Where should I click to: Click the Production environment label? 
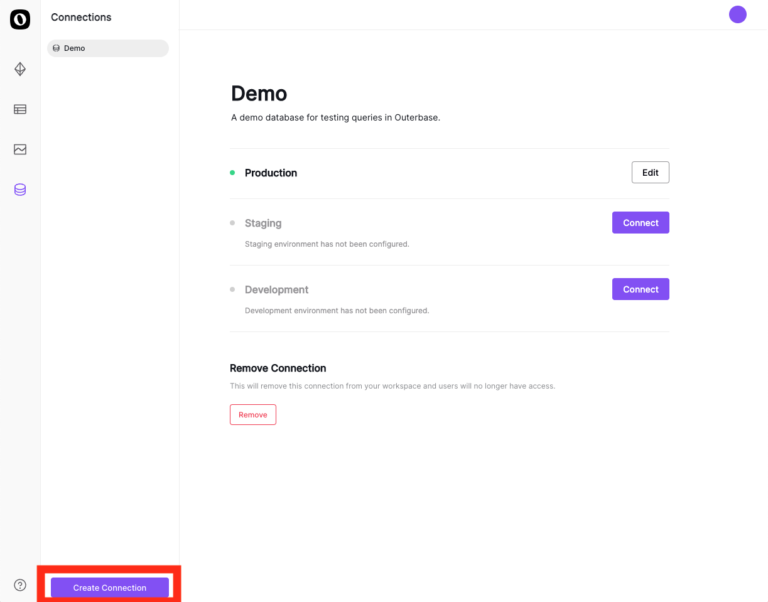click(x=271, y=173)
